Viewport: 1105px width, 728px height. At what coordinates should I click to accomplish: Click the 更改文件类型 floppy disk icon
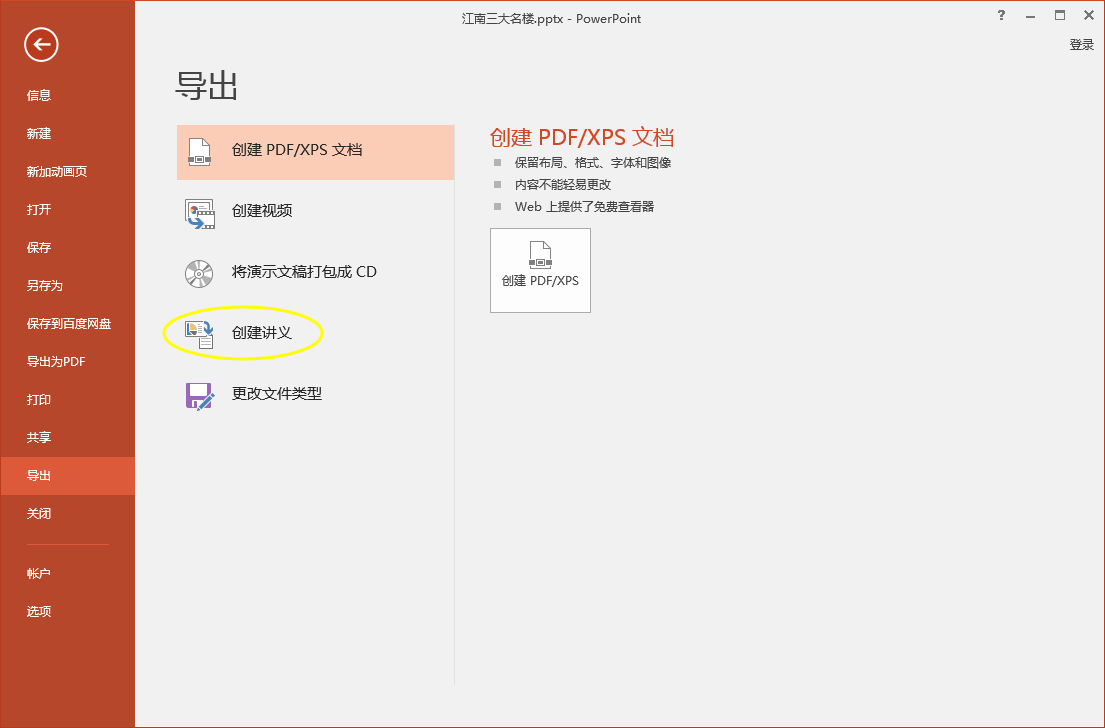pyautogui.click(x=199, y=394)
